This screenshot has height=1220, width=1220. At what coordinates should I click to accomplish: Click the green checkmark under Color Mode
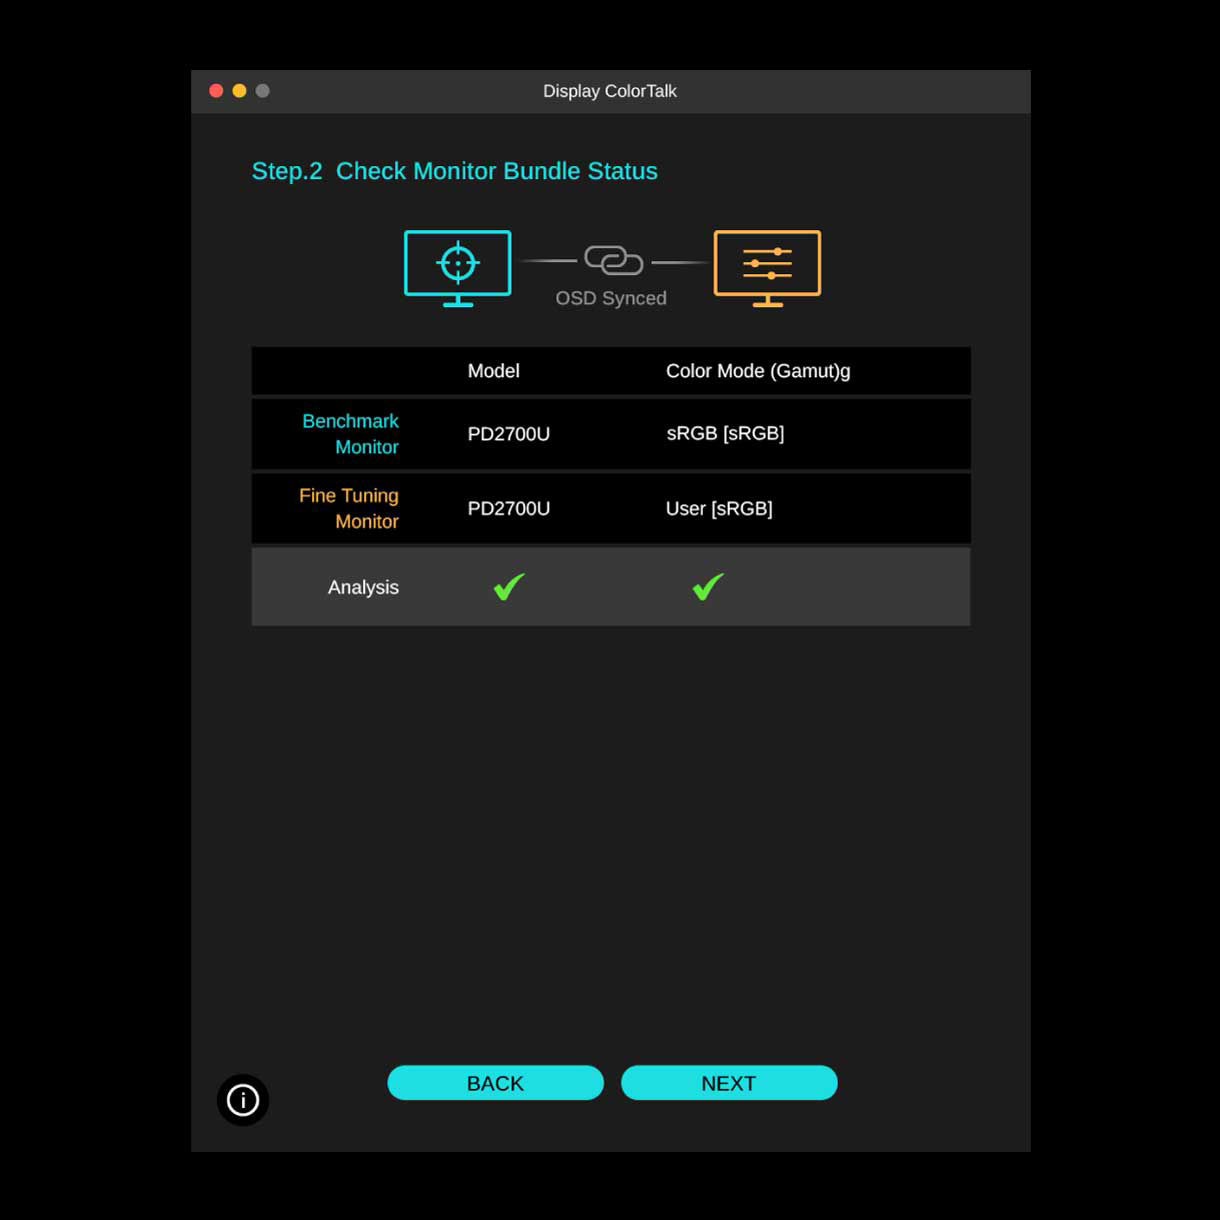708,587
